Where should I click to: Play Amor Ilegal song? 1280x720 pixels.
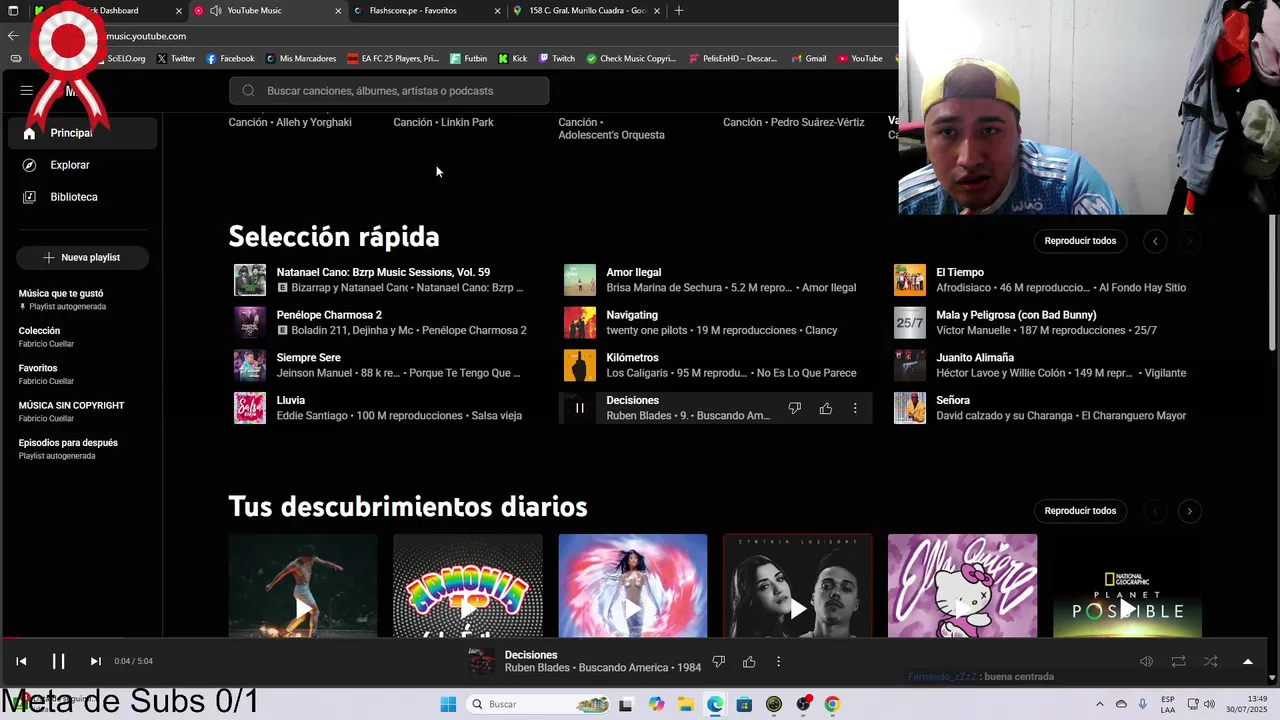tap(580, 280)
